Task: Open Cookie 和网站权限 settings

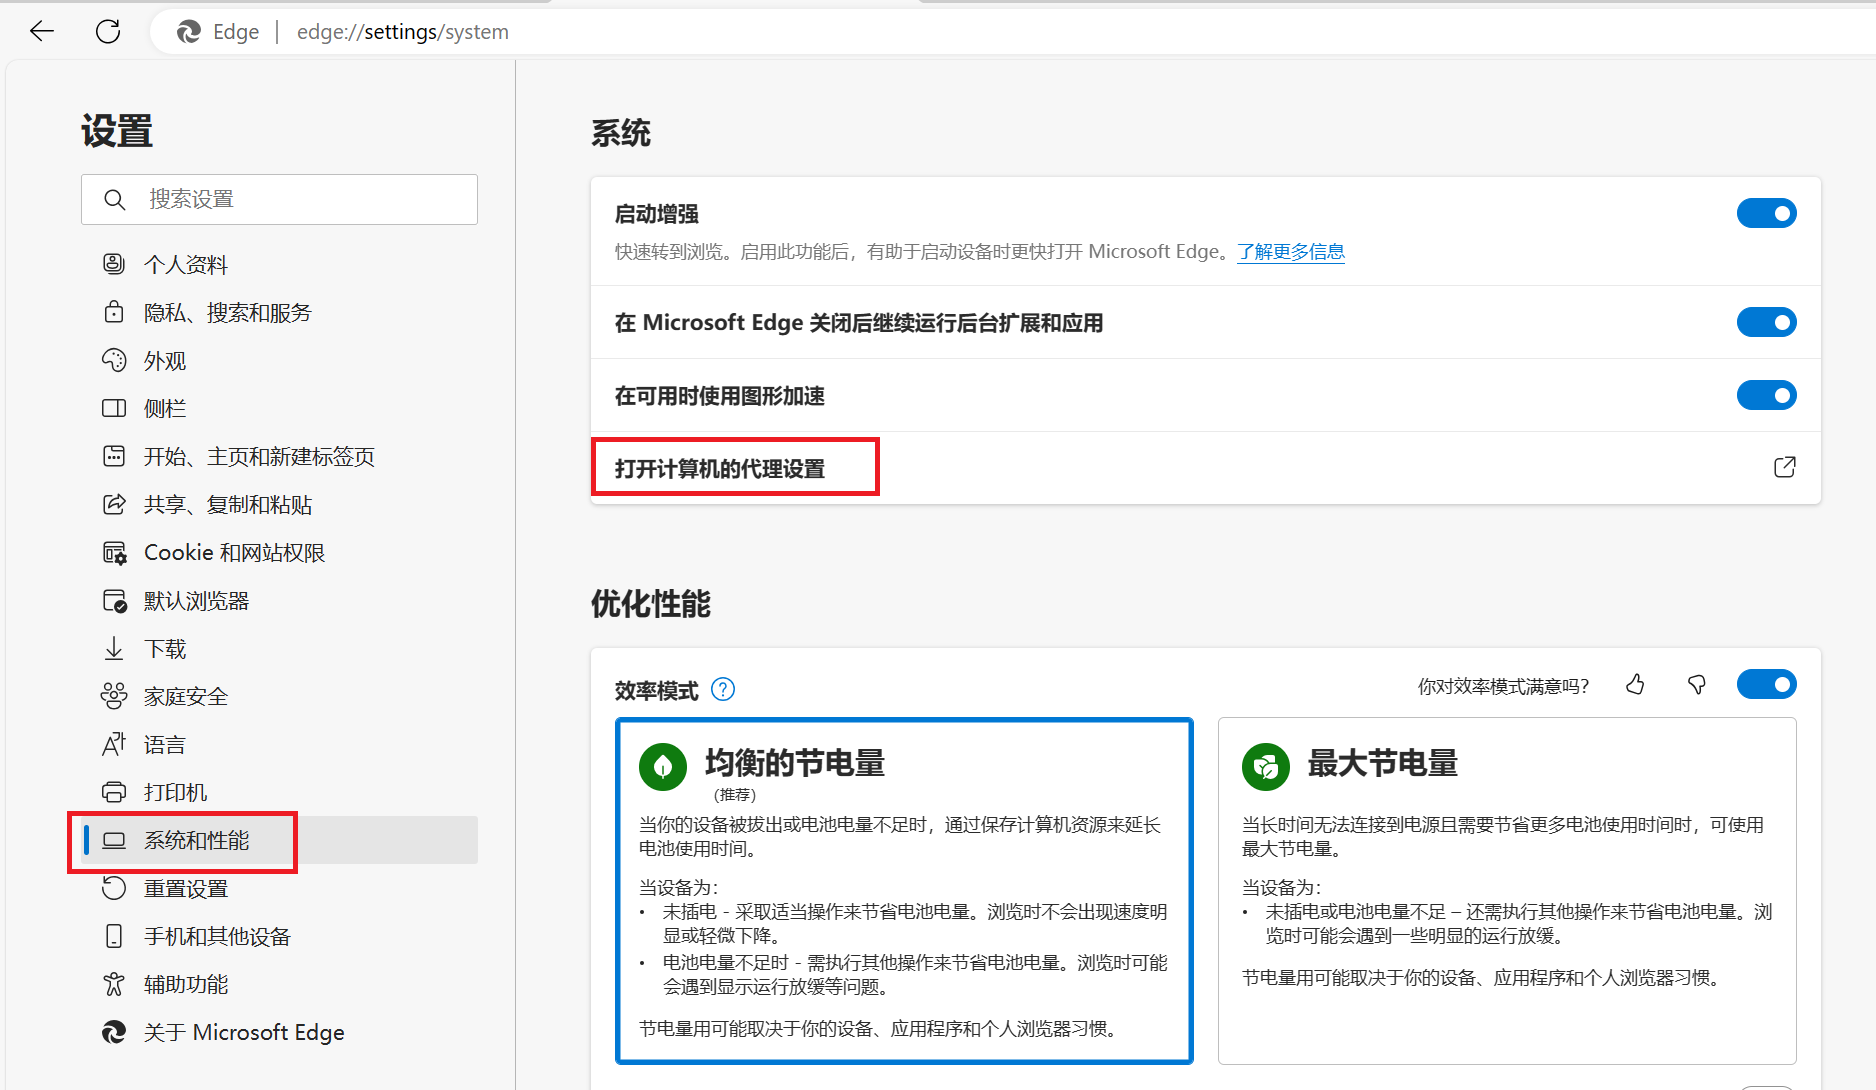Action: coord(280,552)
